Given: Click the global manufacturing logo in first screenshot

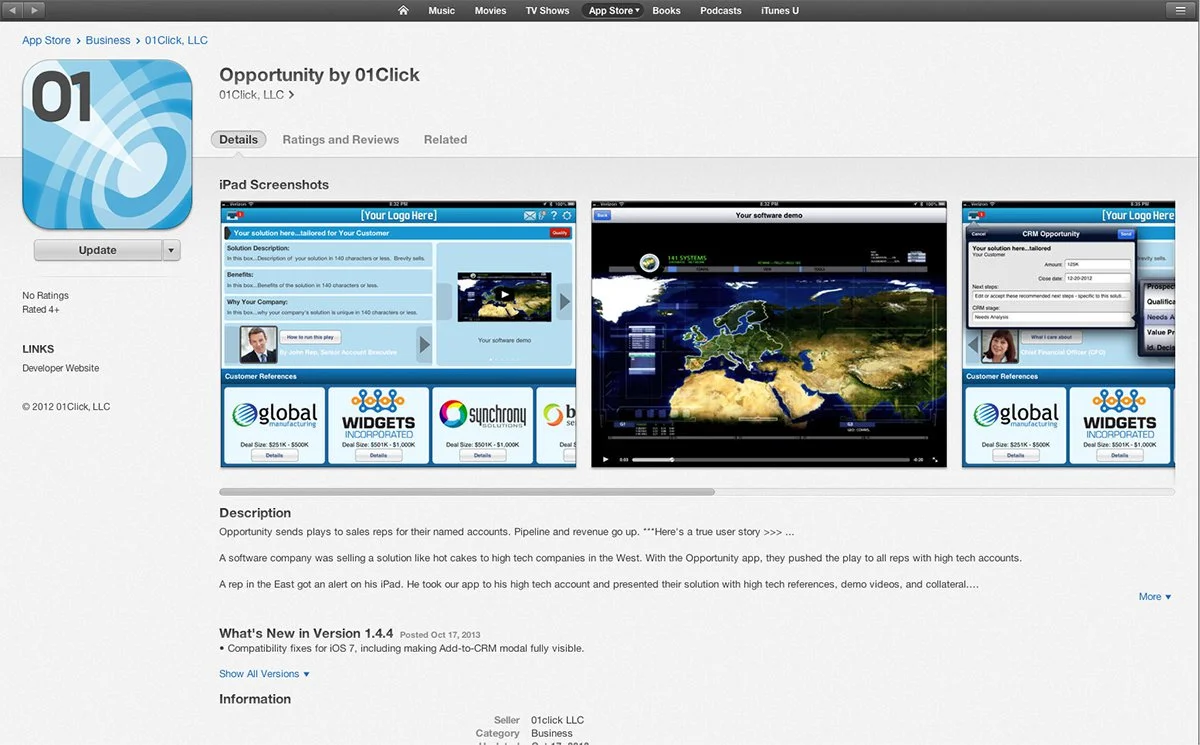Looking at the screenshot, I should [274, 415].
